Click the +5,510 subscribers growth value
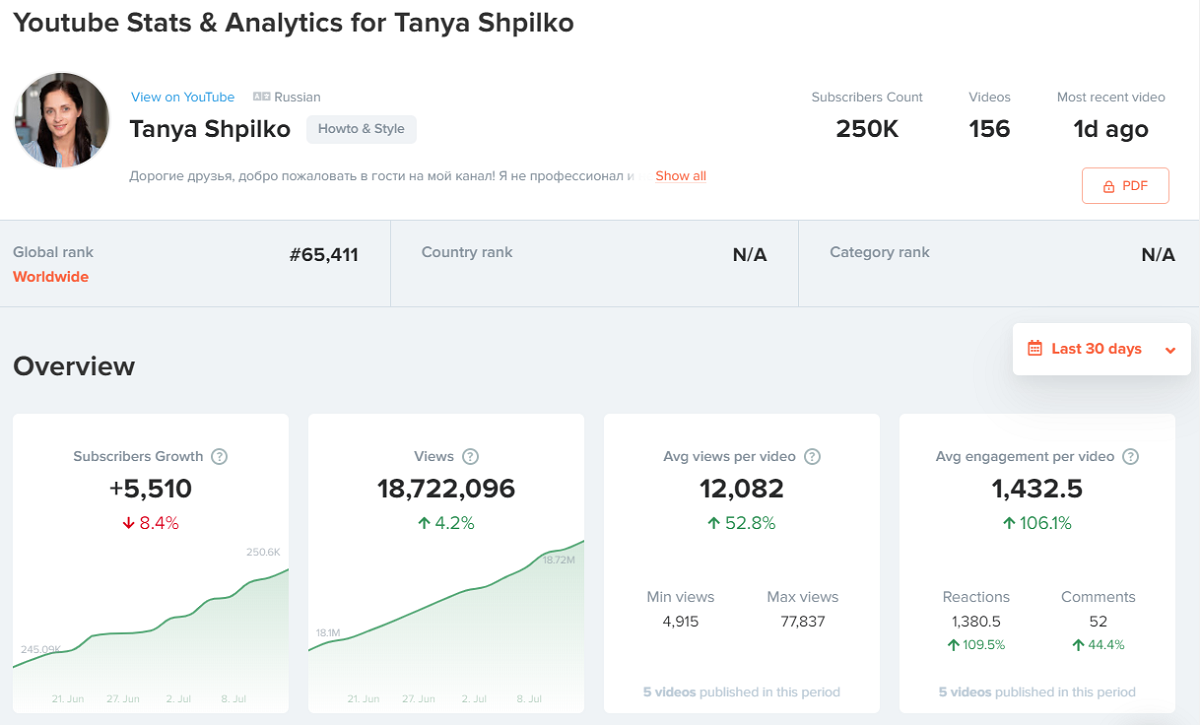The image size is (1200, 725). click(x=151, y=489)
